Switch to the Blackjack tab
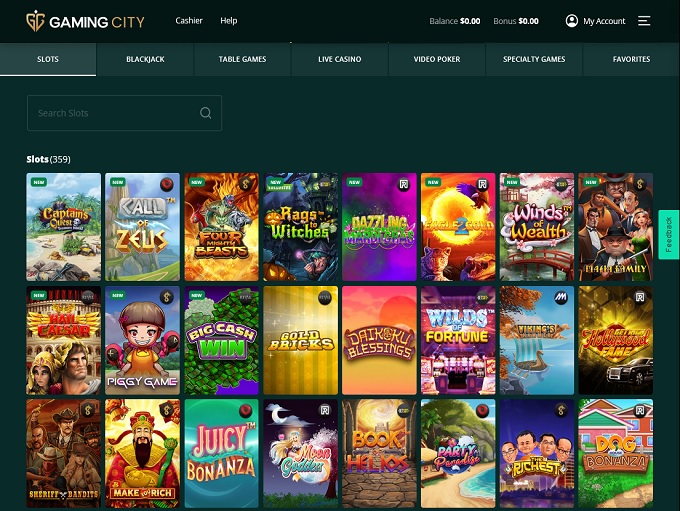 pyautogui.click(x=145, y=59)
